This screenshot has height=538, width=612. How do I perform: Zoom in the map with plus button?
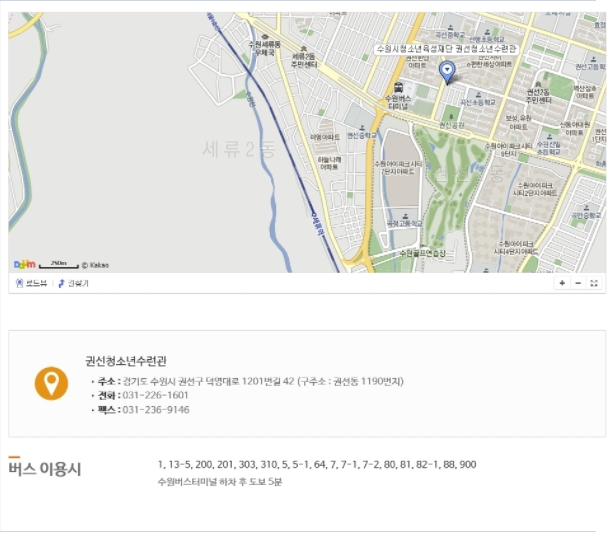pyautogui.click(x=562, y=284)
